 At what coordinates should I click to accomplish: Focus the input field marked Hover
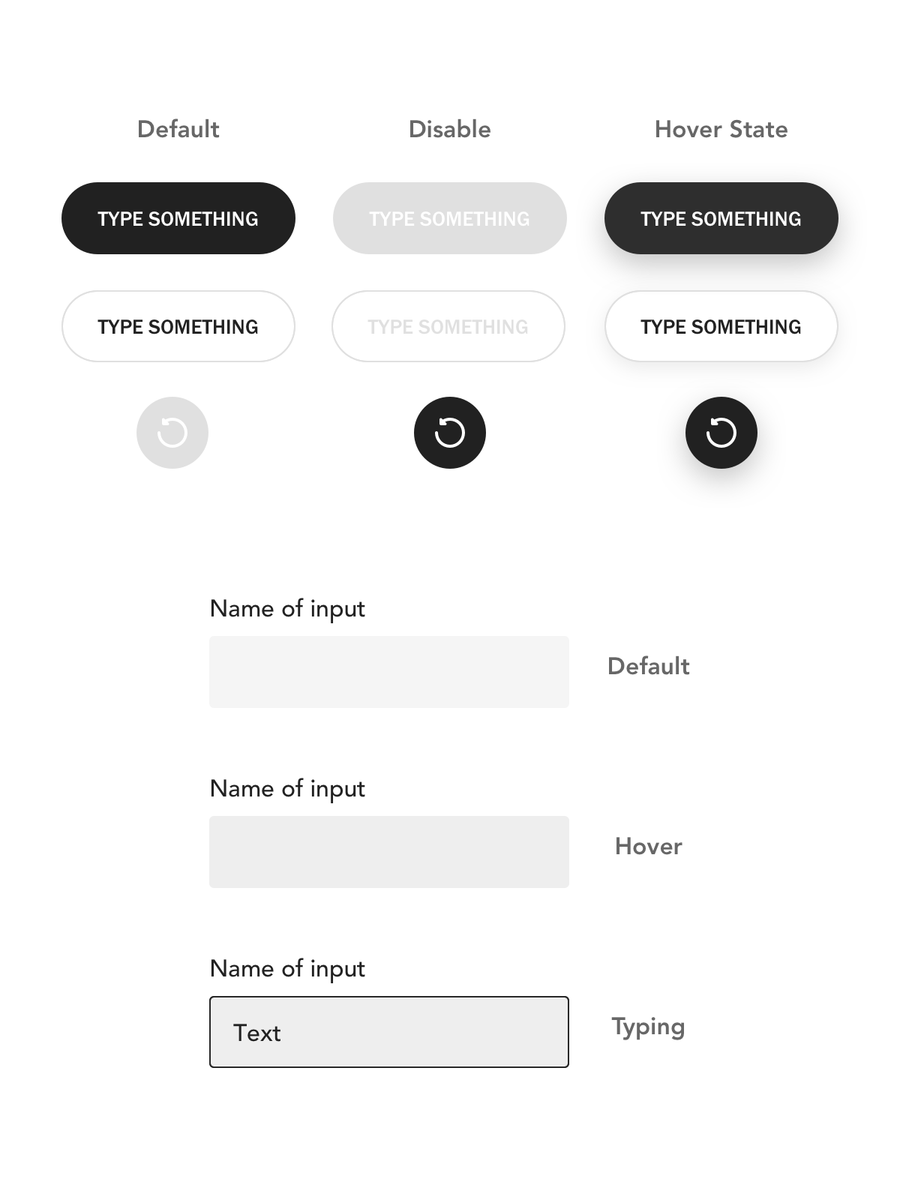(x=389, y=852)
